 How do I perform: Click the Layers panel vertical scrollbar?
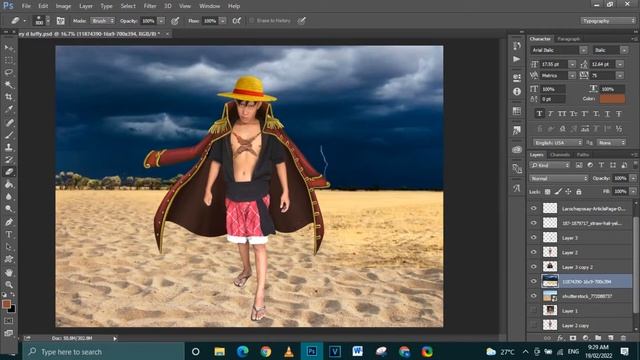click(x=636, y=265)
